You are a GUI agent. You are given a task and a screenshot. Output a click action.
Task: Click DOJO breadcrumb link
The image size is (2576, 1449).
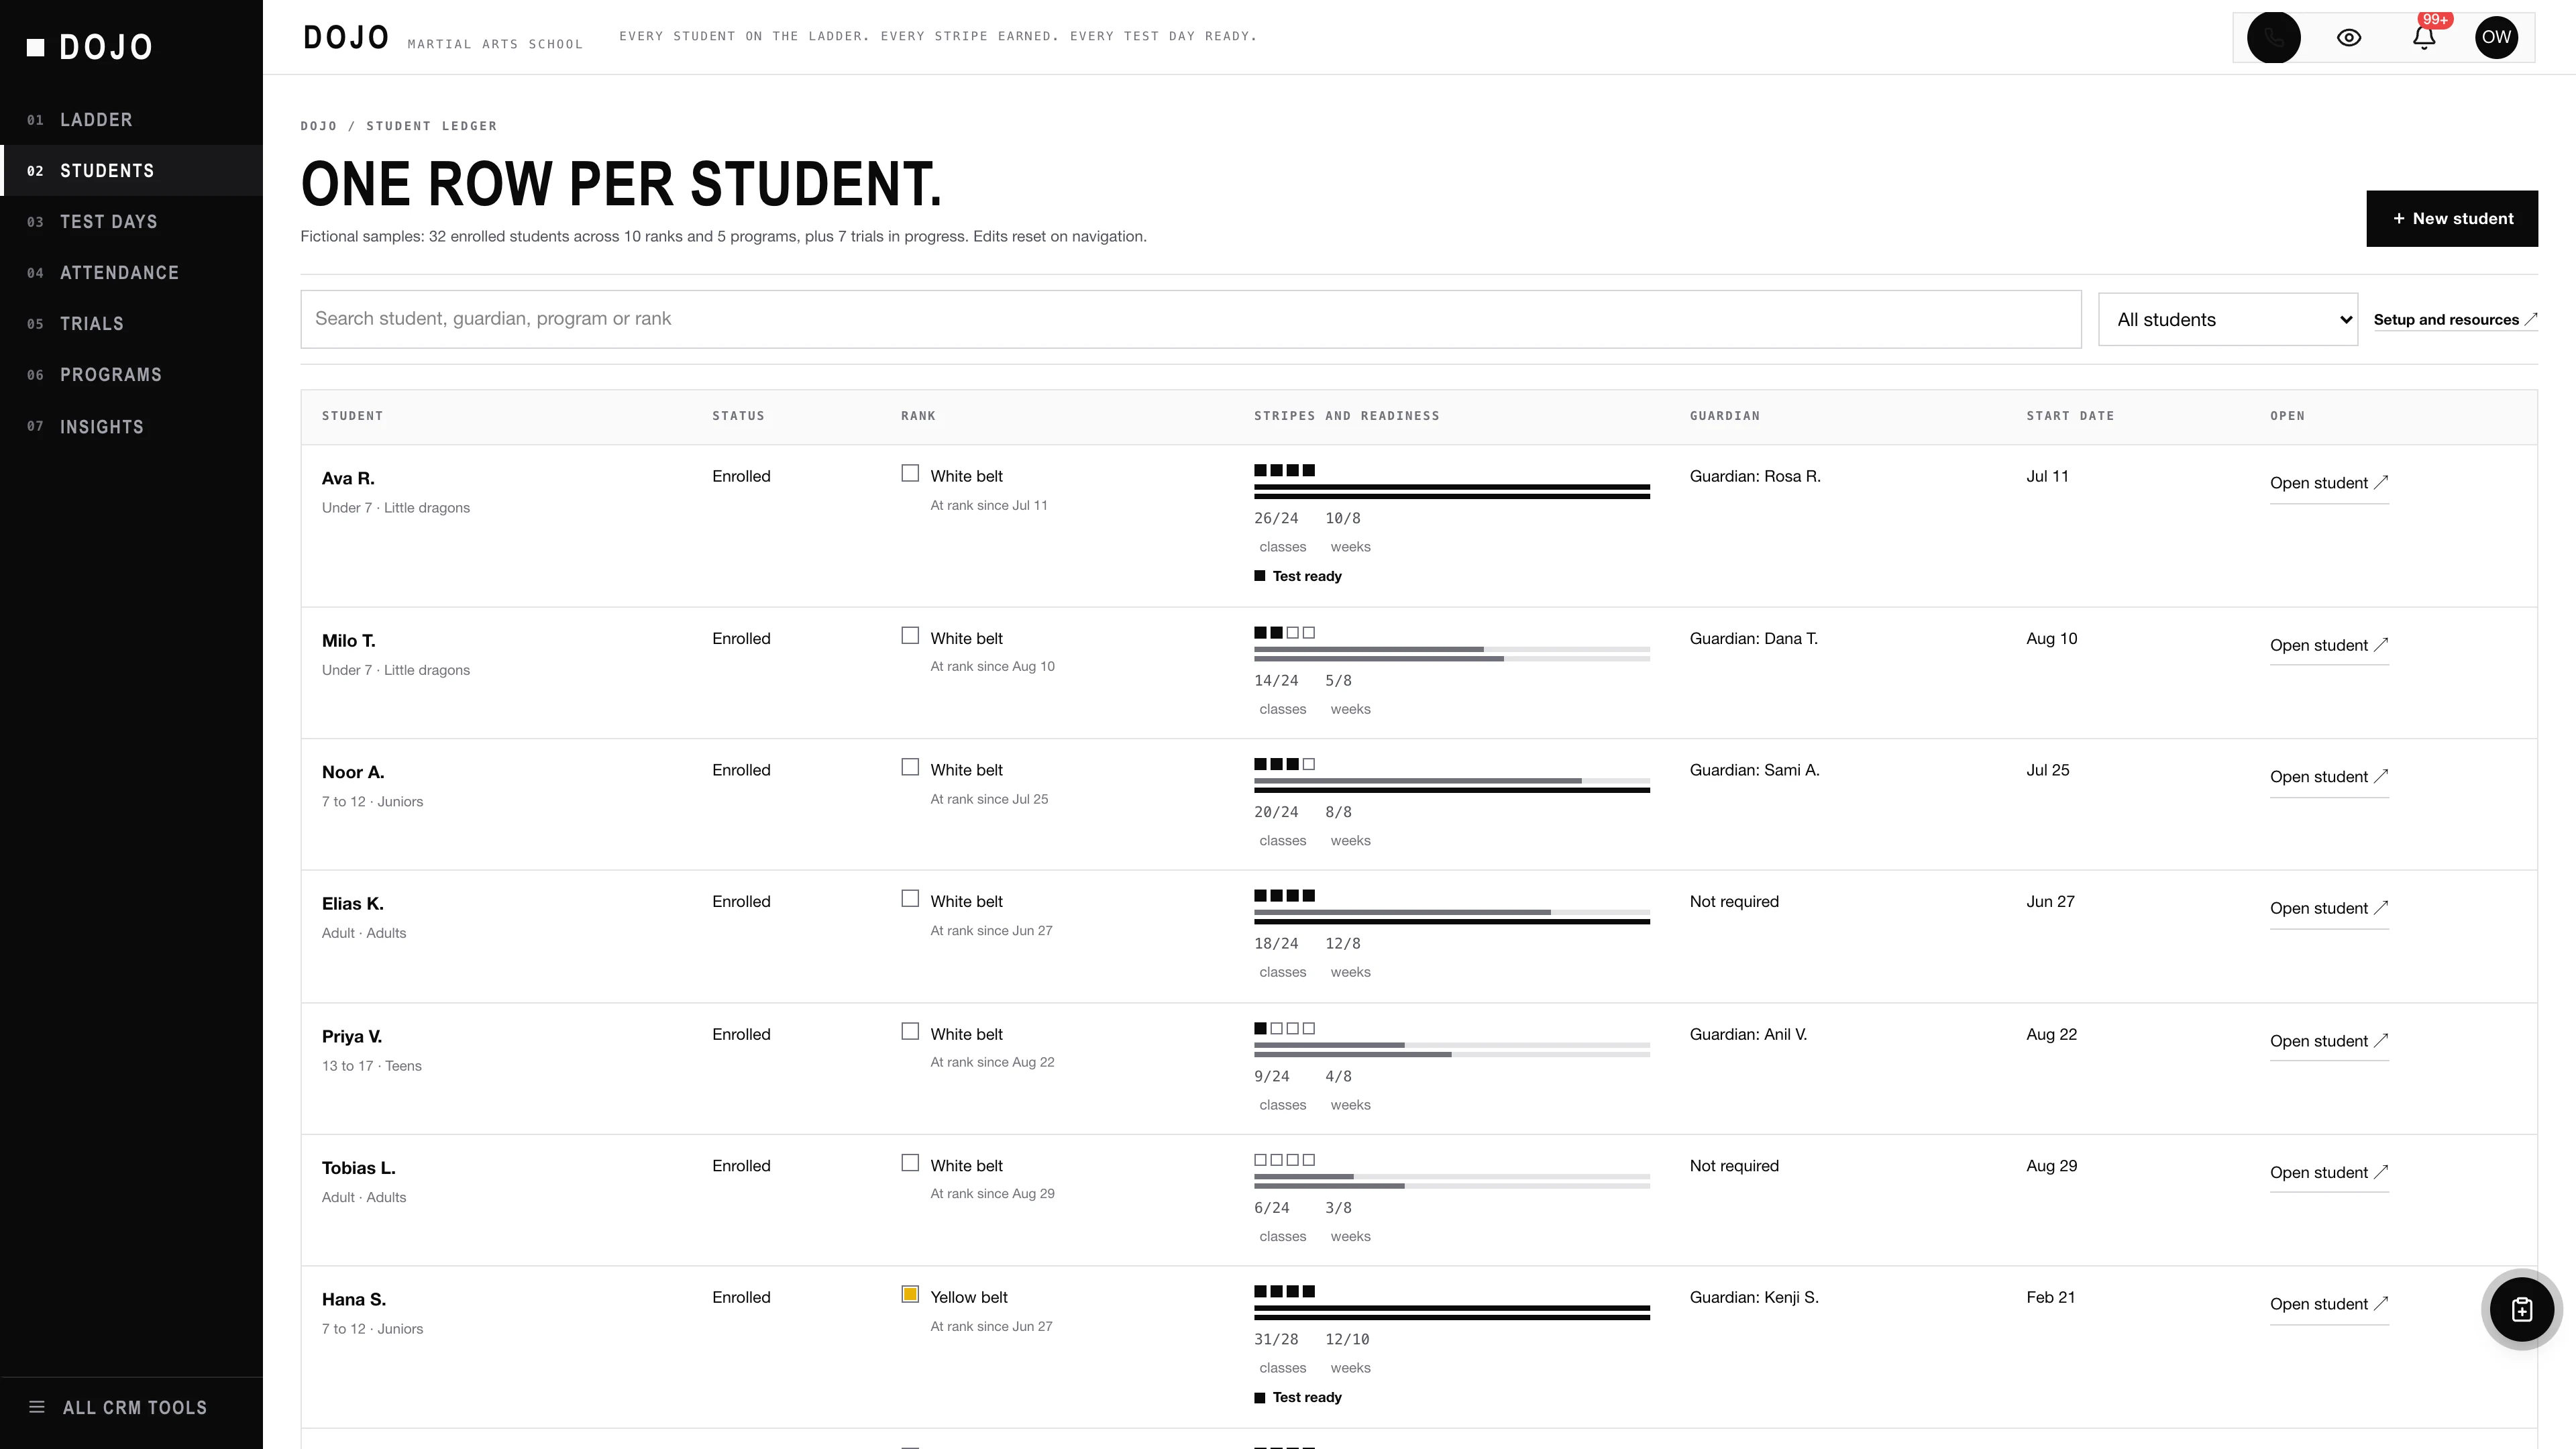coord(319,126)
